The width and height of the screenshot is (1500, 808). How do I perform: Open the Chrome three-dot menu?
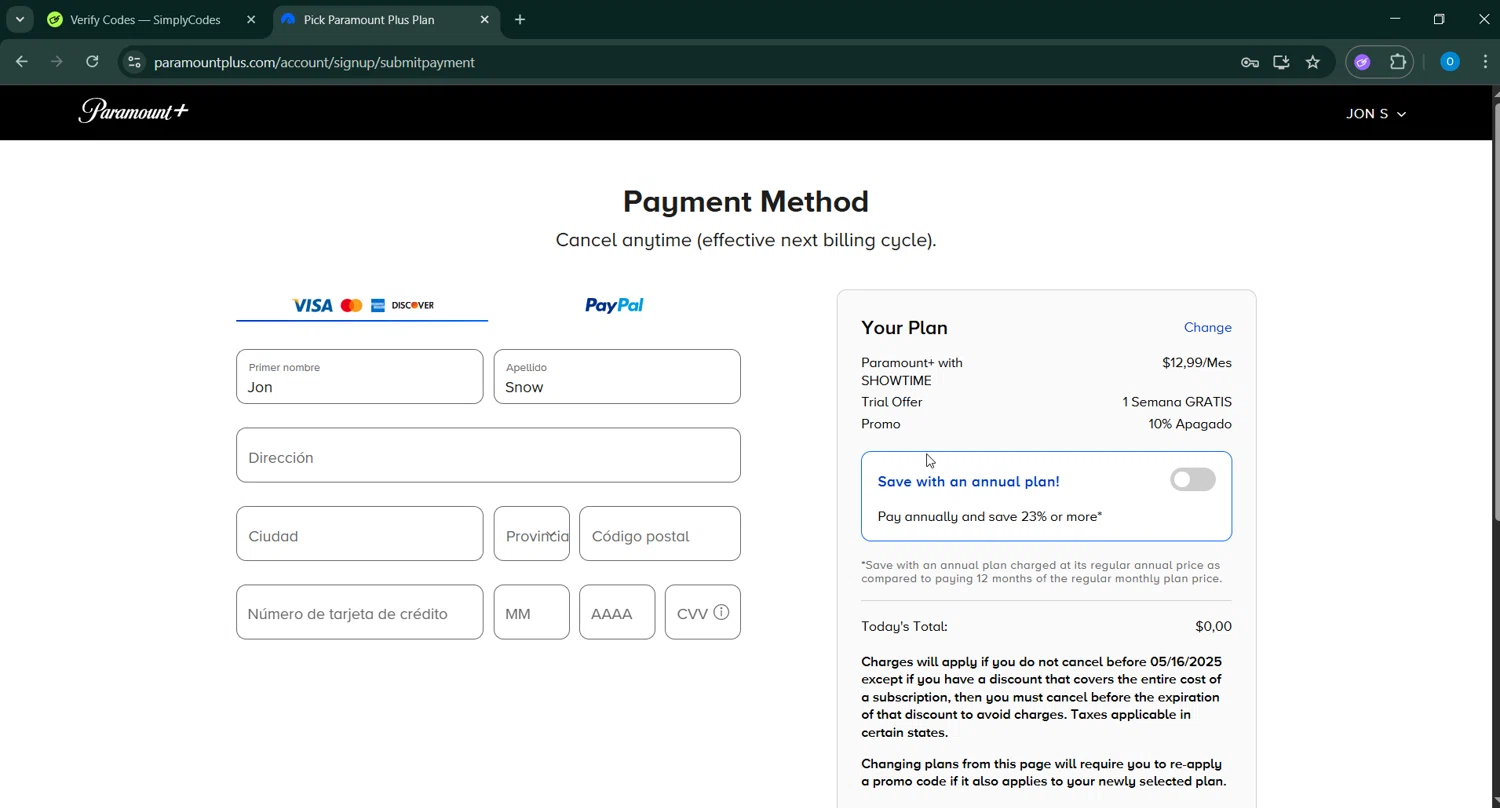[1485, 62]
